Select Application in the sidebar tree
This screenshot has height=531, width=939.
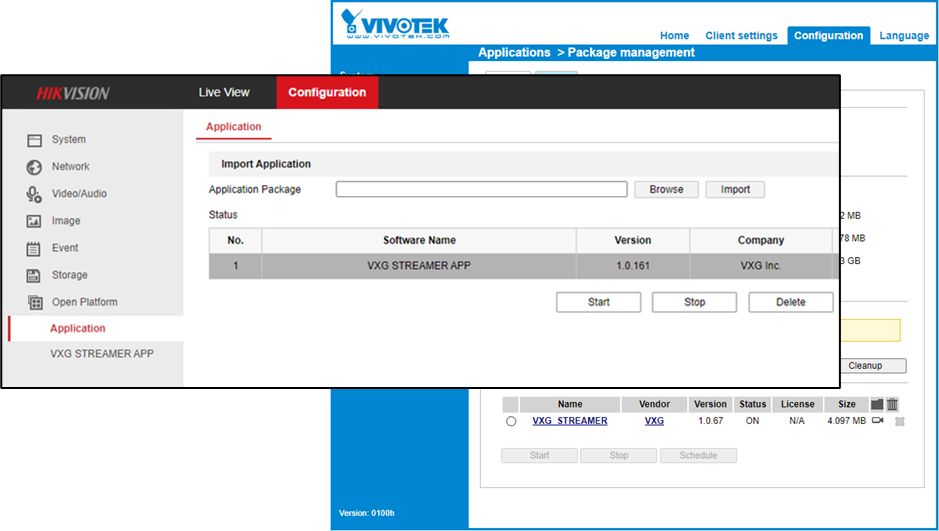[78, 328]
